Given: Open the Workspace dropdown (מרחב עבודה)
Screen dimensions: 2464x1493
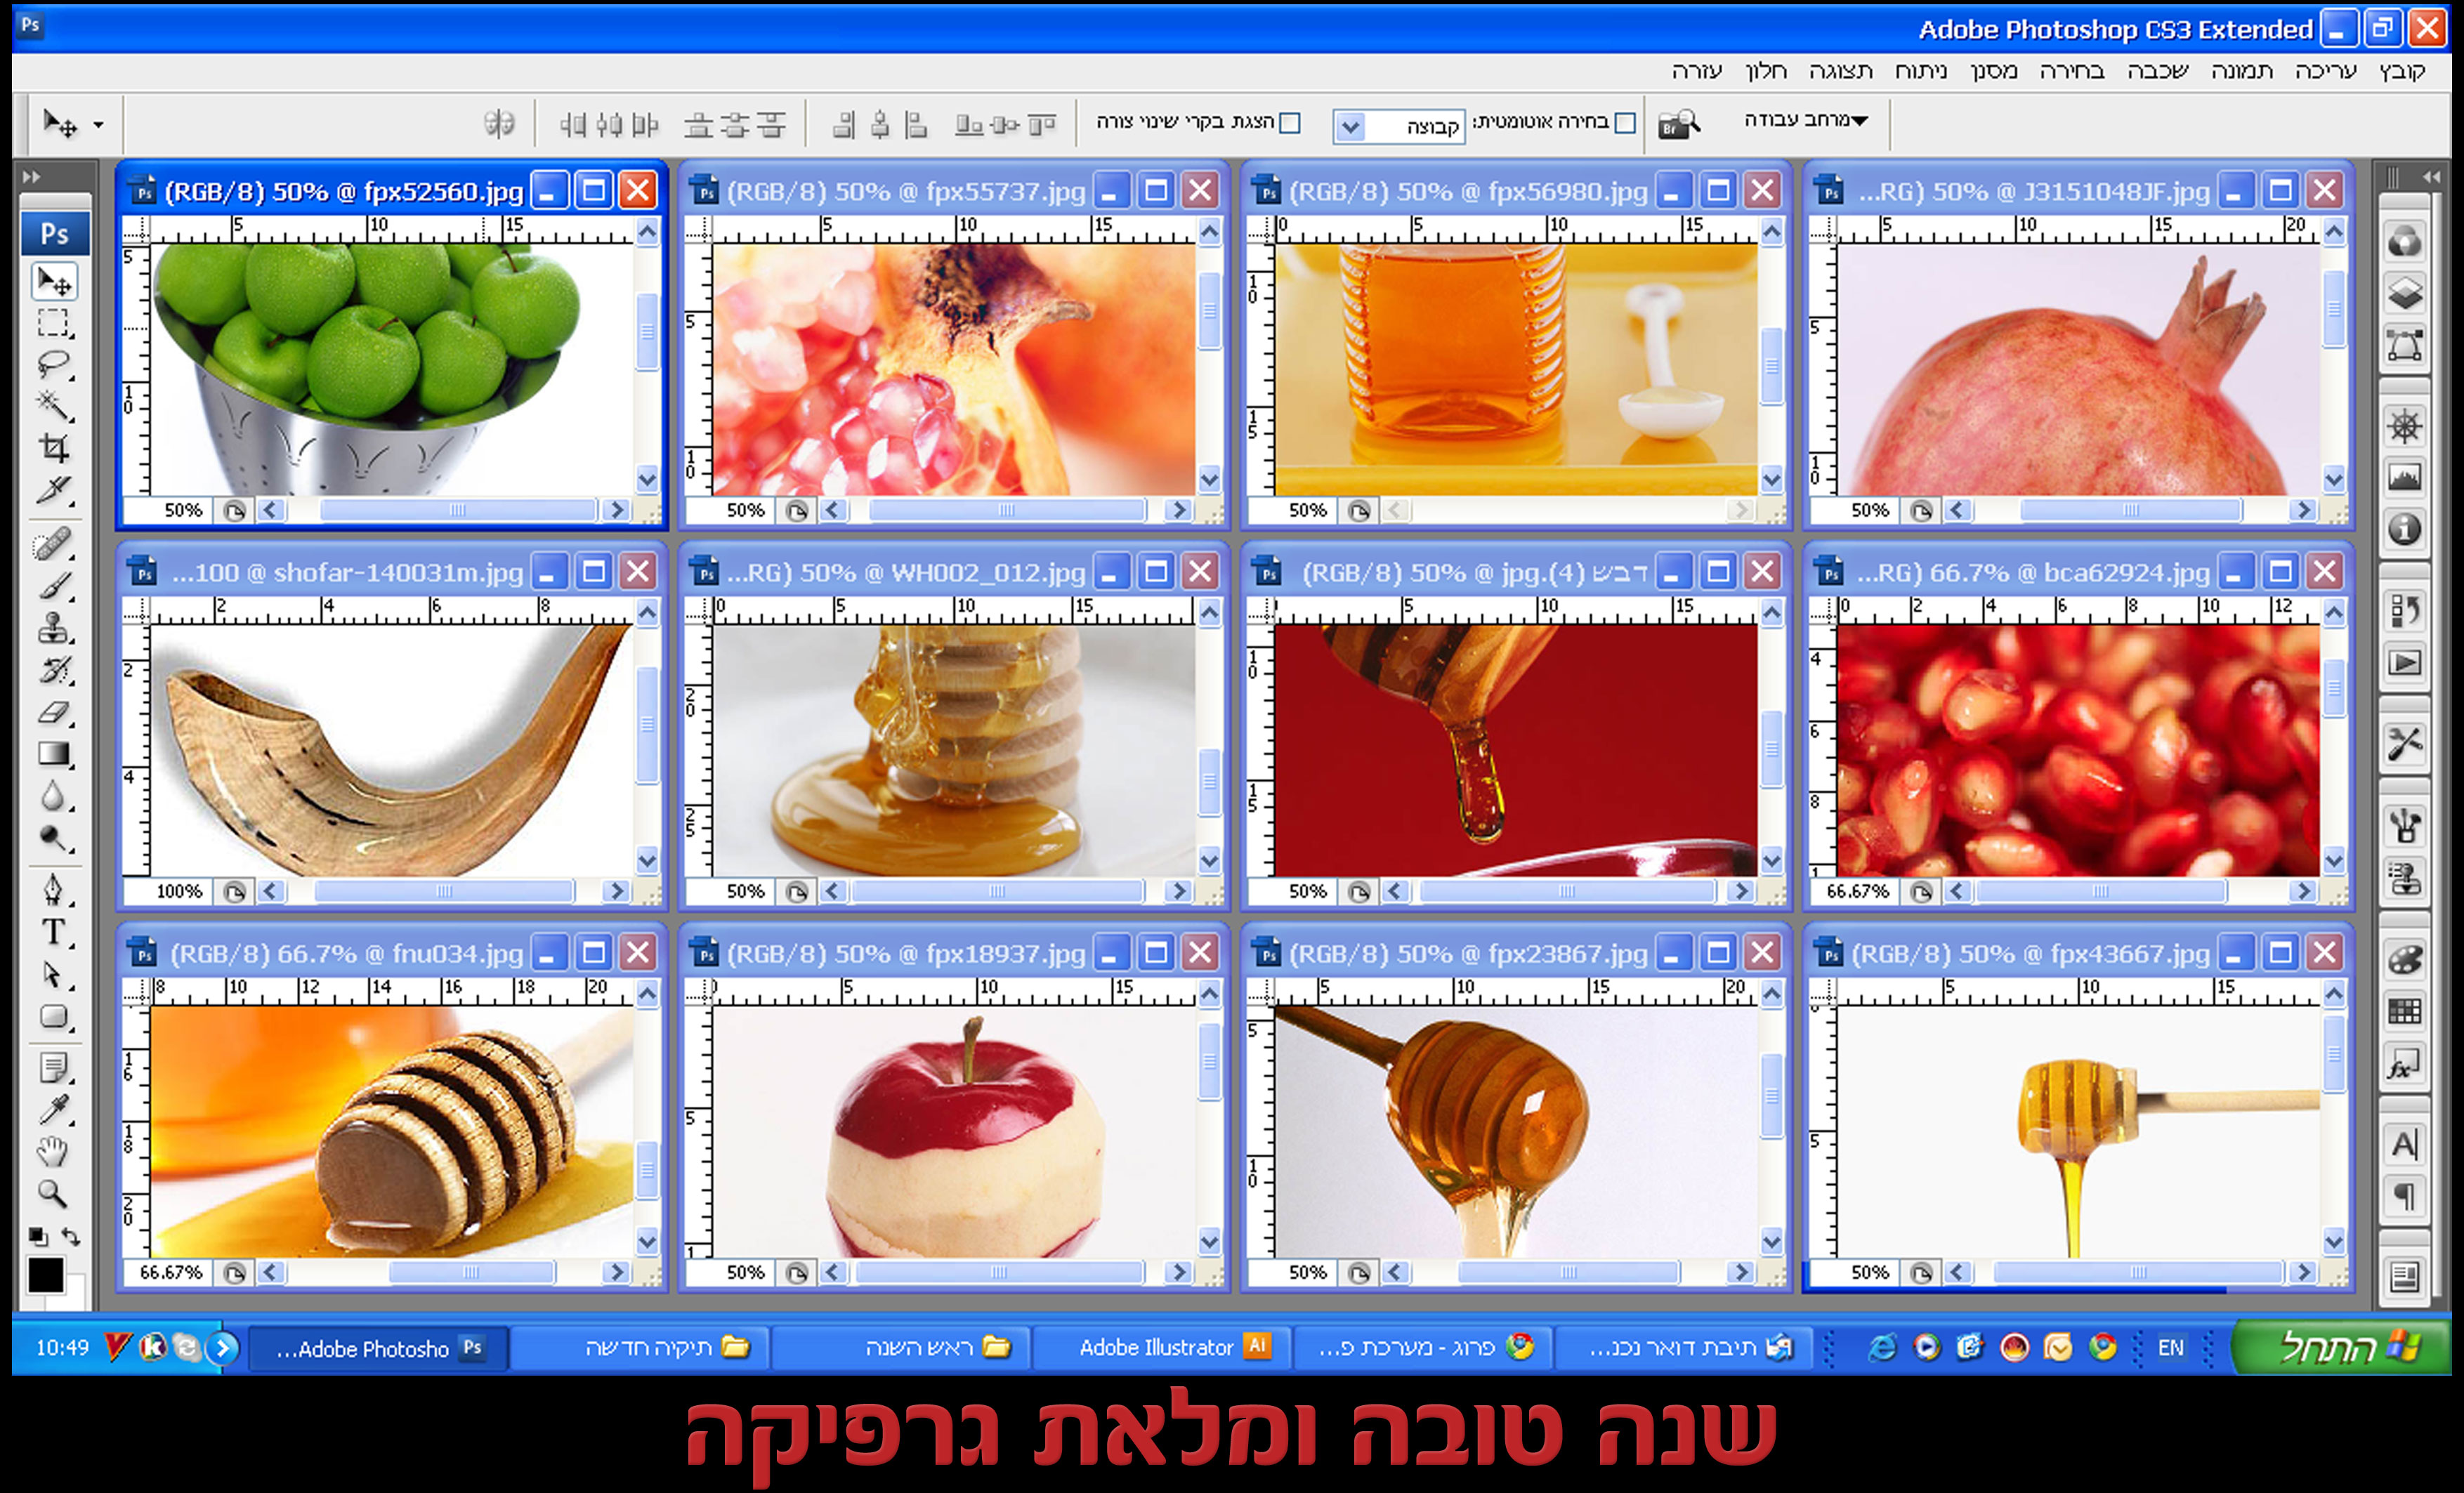Looking at the screenshot, I should 1805,120.
